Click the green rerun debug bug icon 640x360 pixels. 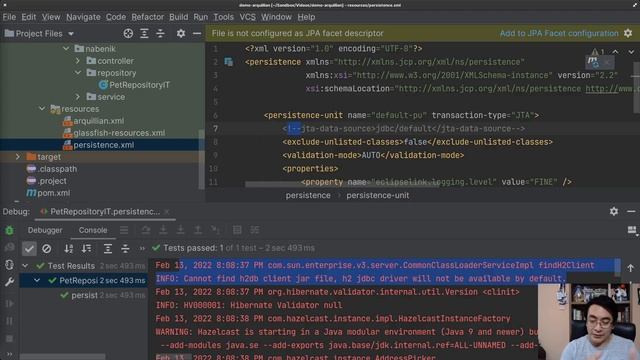point(9,230)
